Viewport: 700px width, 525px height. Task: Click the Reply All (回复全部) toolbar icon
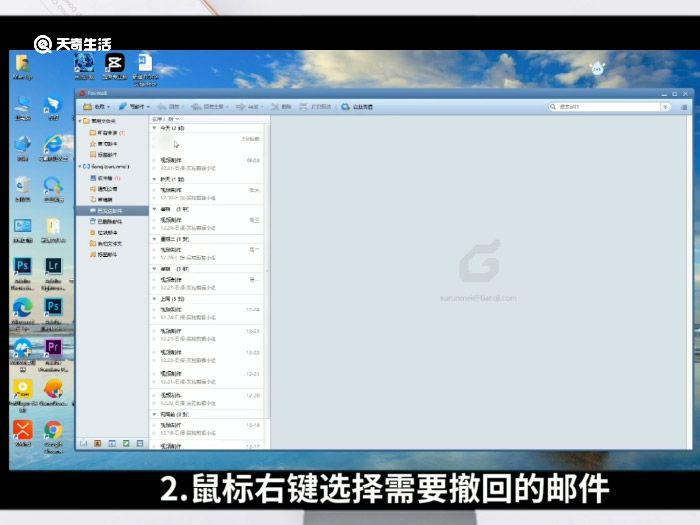196,107
